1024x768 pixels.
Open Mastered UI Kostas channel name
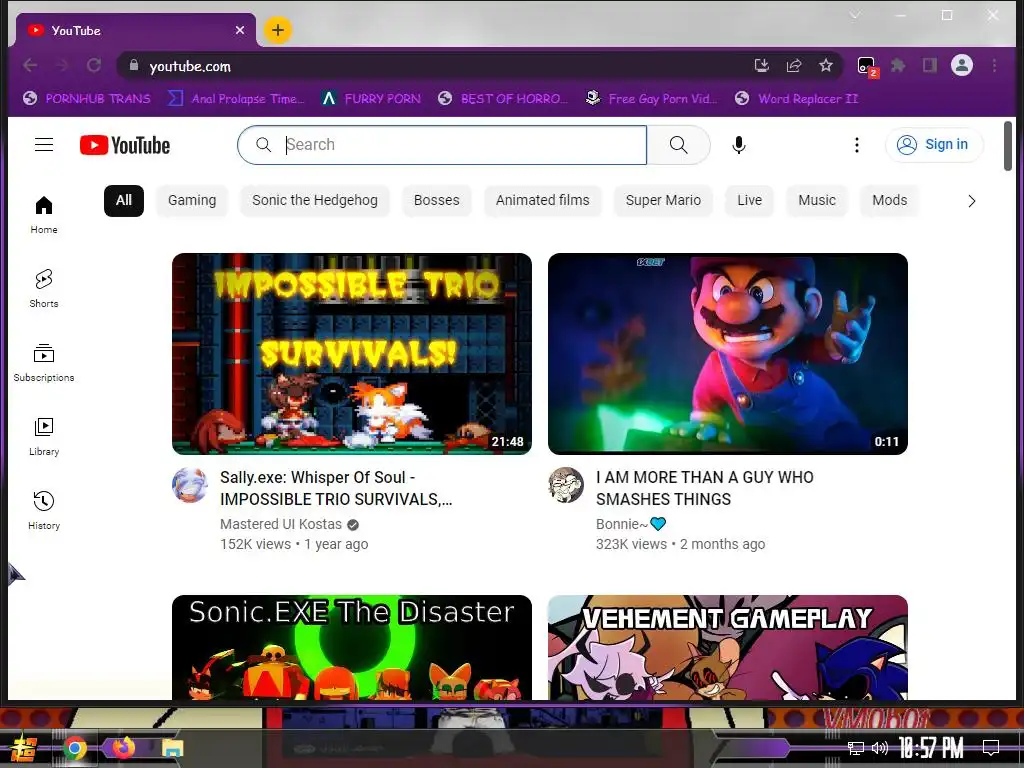point(281,524)
